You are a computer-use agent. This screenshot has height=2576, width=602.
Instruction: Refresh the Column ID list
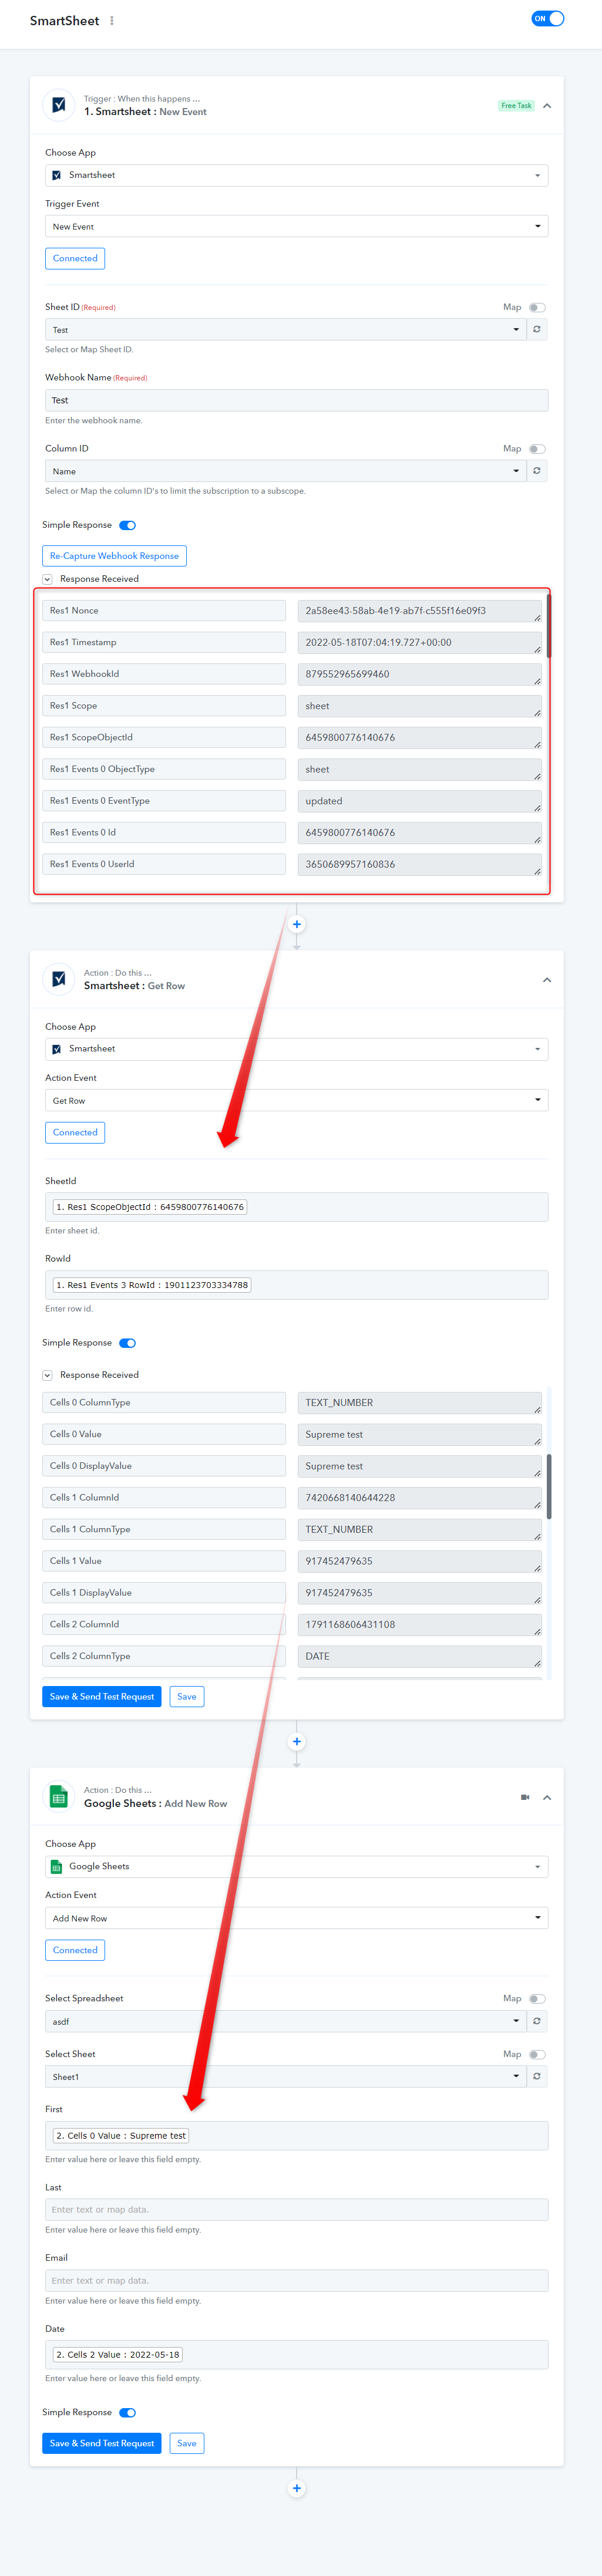point(537,471)
